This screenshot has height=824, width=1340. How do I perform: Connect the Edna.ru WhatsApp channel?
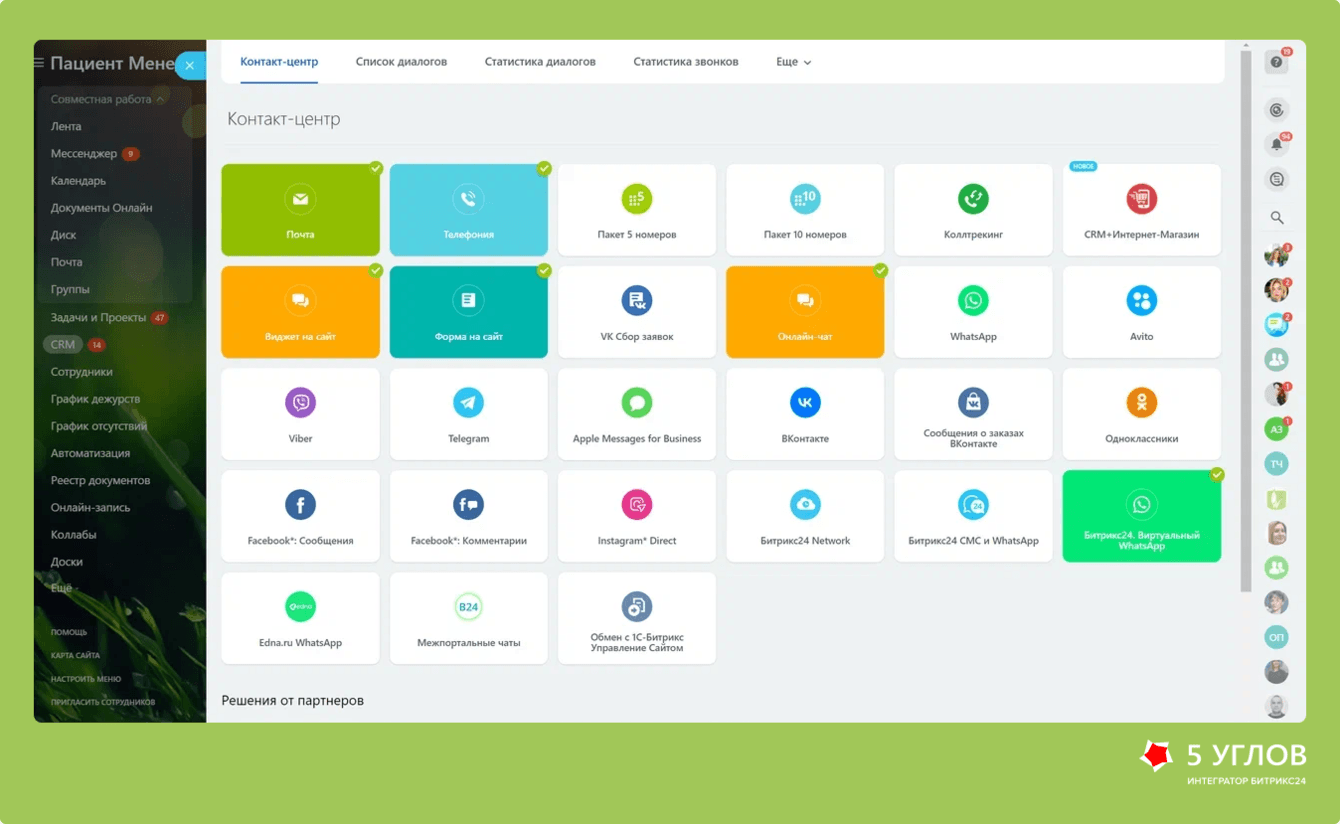point(300,618)
